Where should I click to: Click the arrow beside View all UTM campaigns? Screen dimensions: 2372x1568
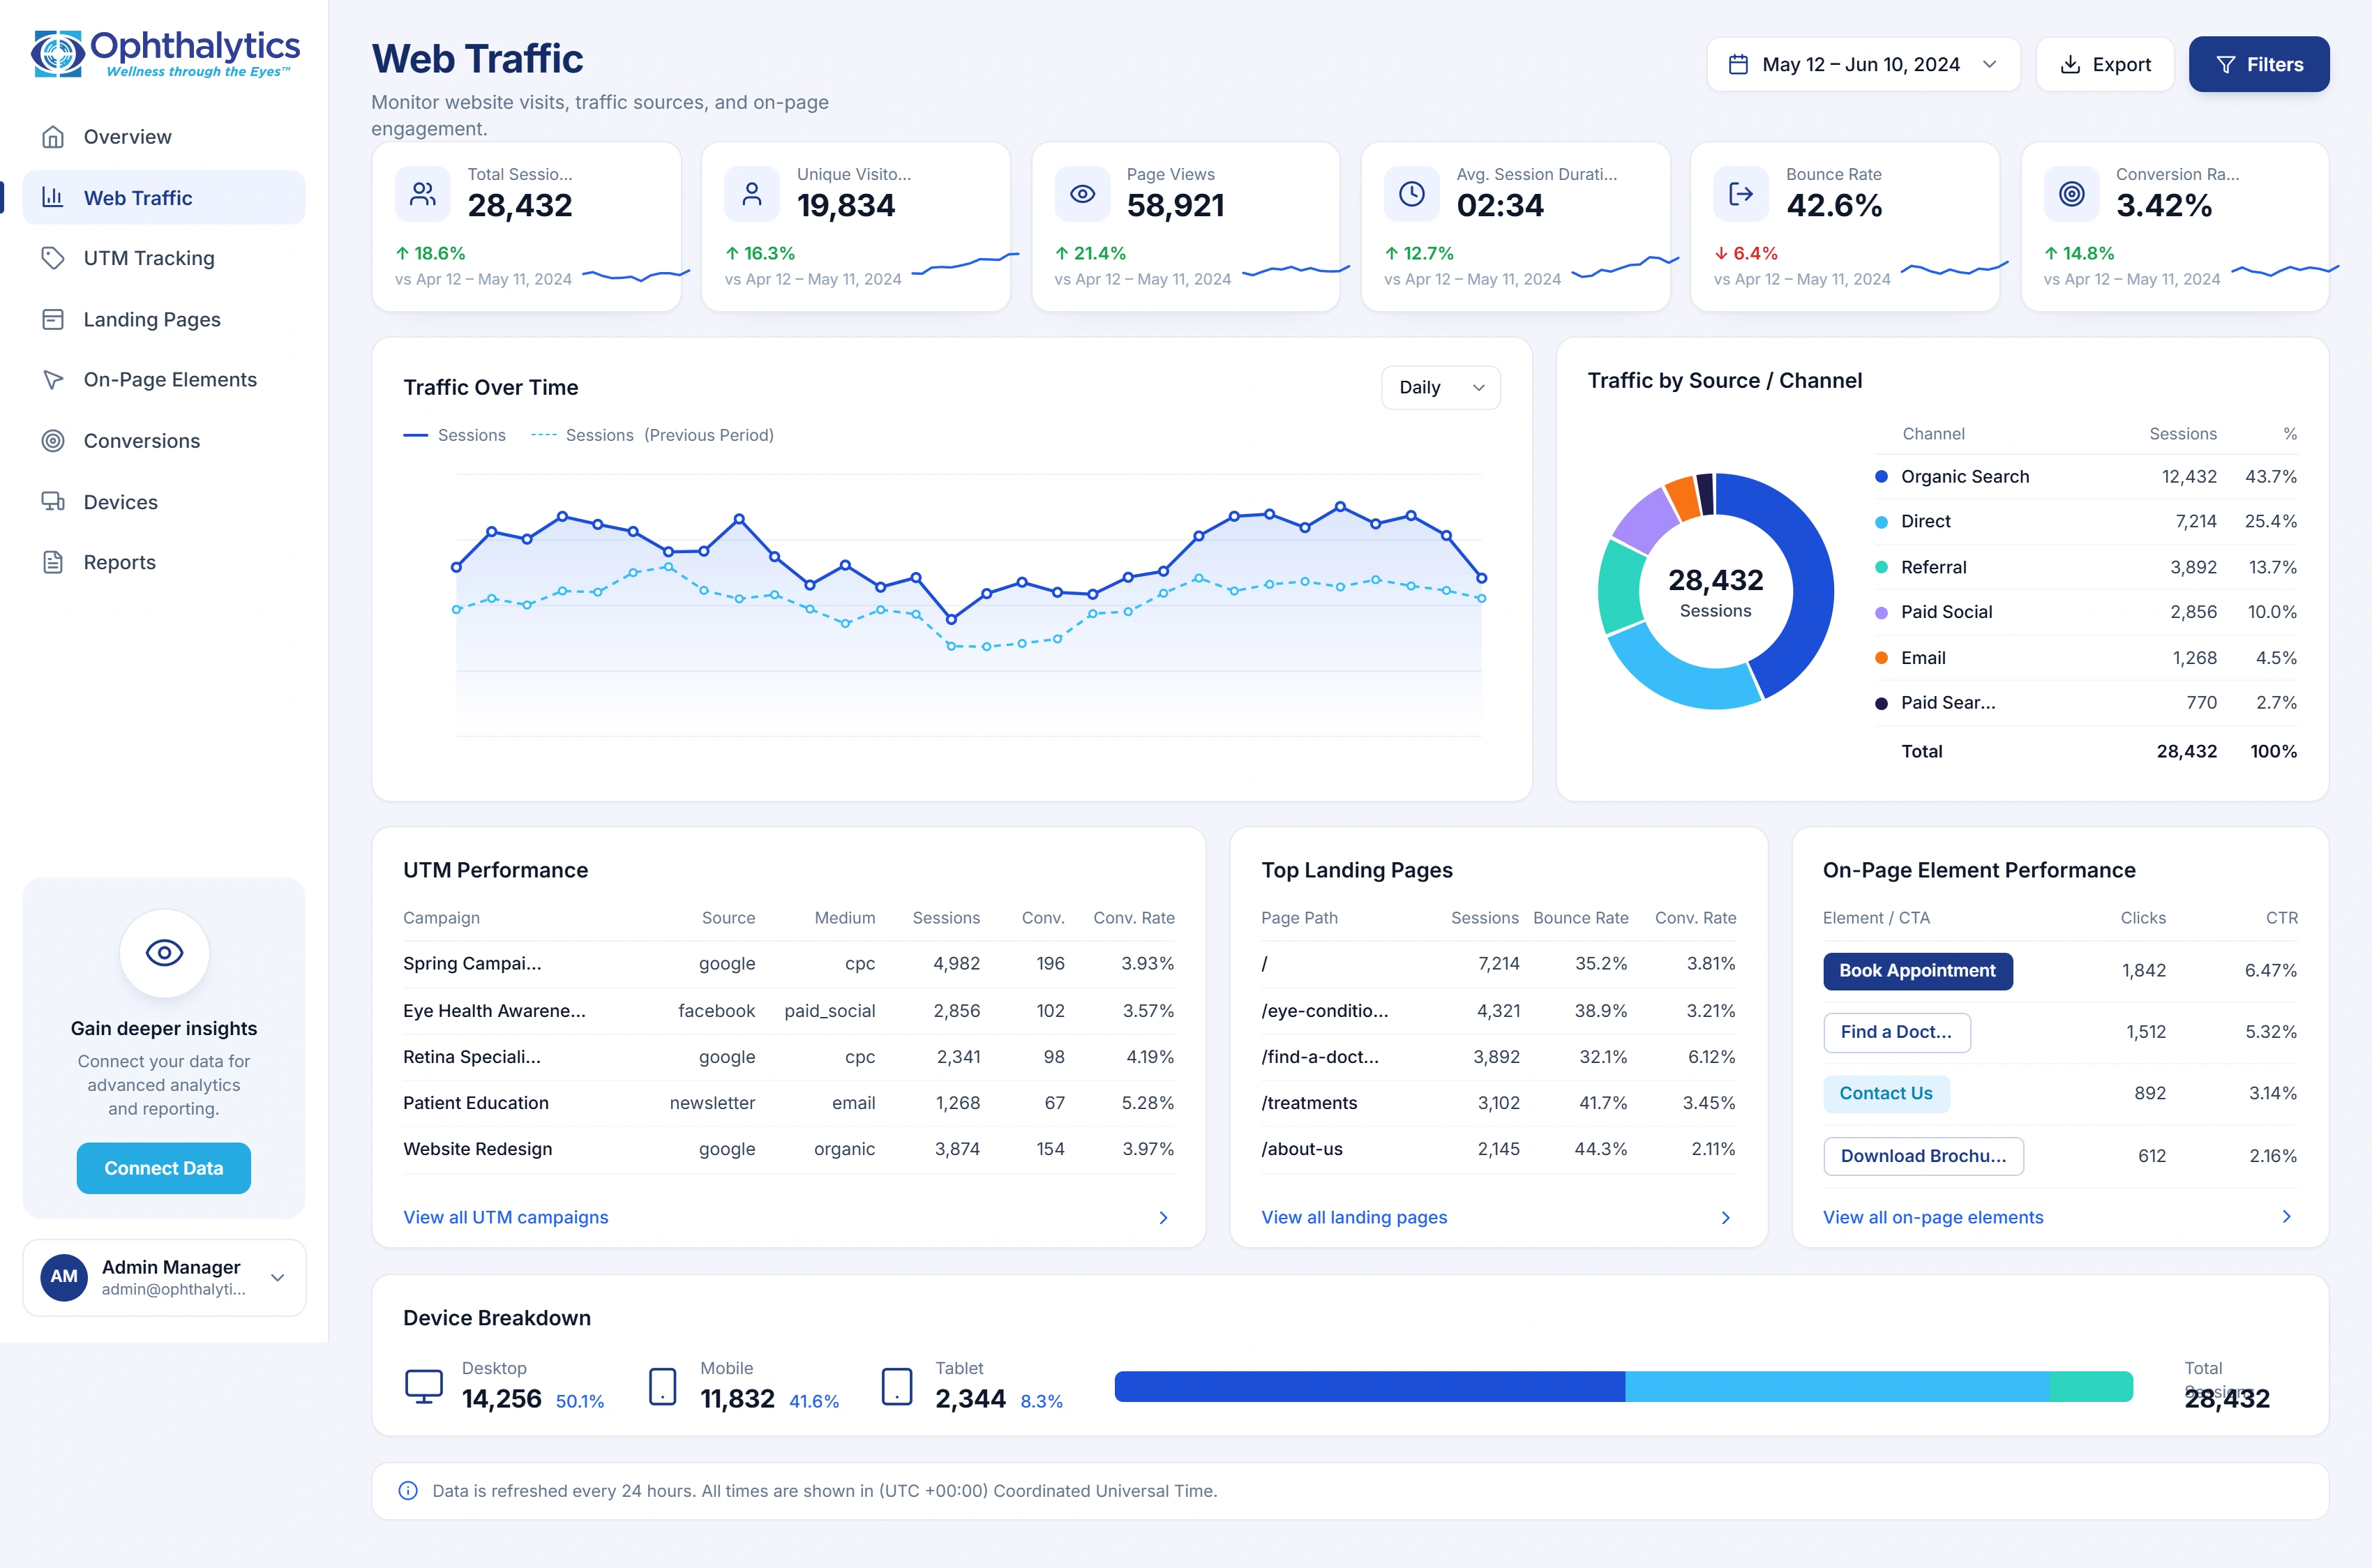click(1163, 1218)
